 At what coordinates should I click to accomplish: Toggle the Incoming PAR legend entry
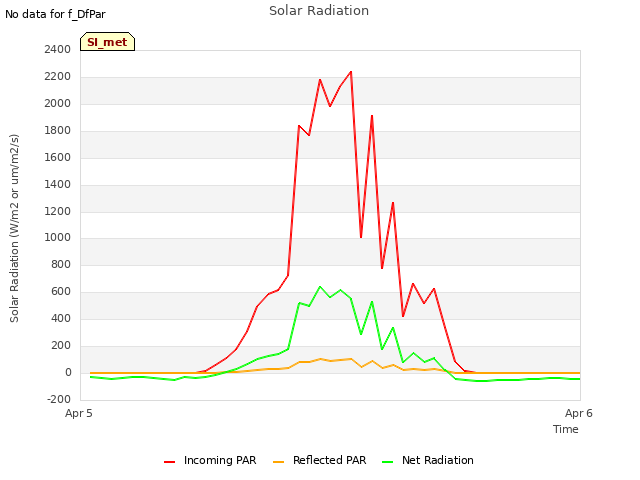tap(210, 460)
